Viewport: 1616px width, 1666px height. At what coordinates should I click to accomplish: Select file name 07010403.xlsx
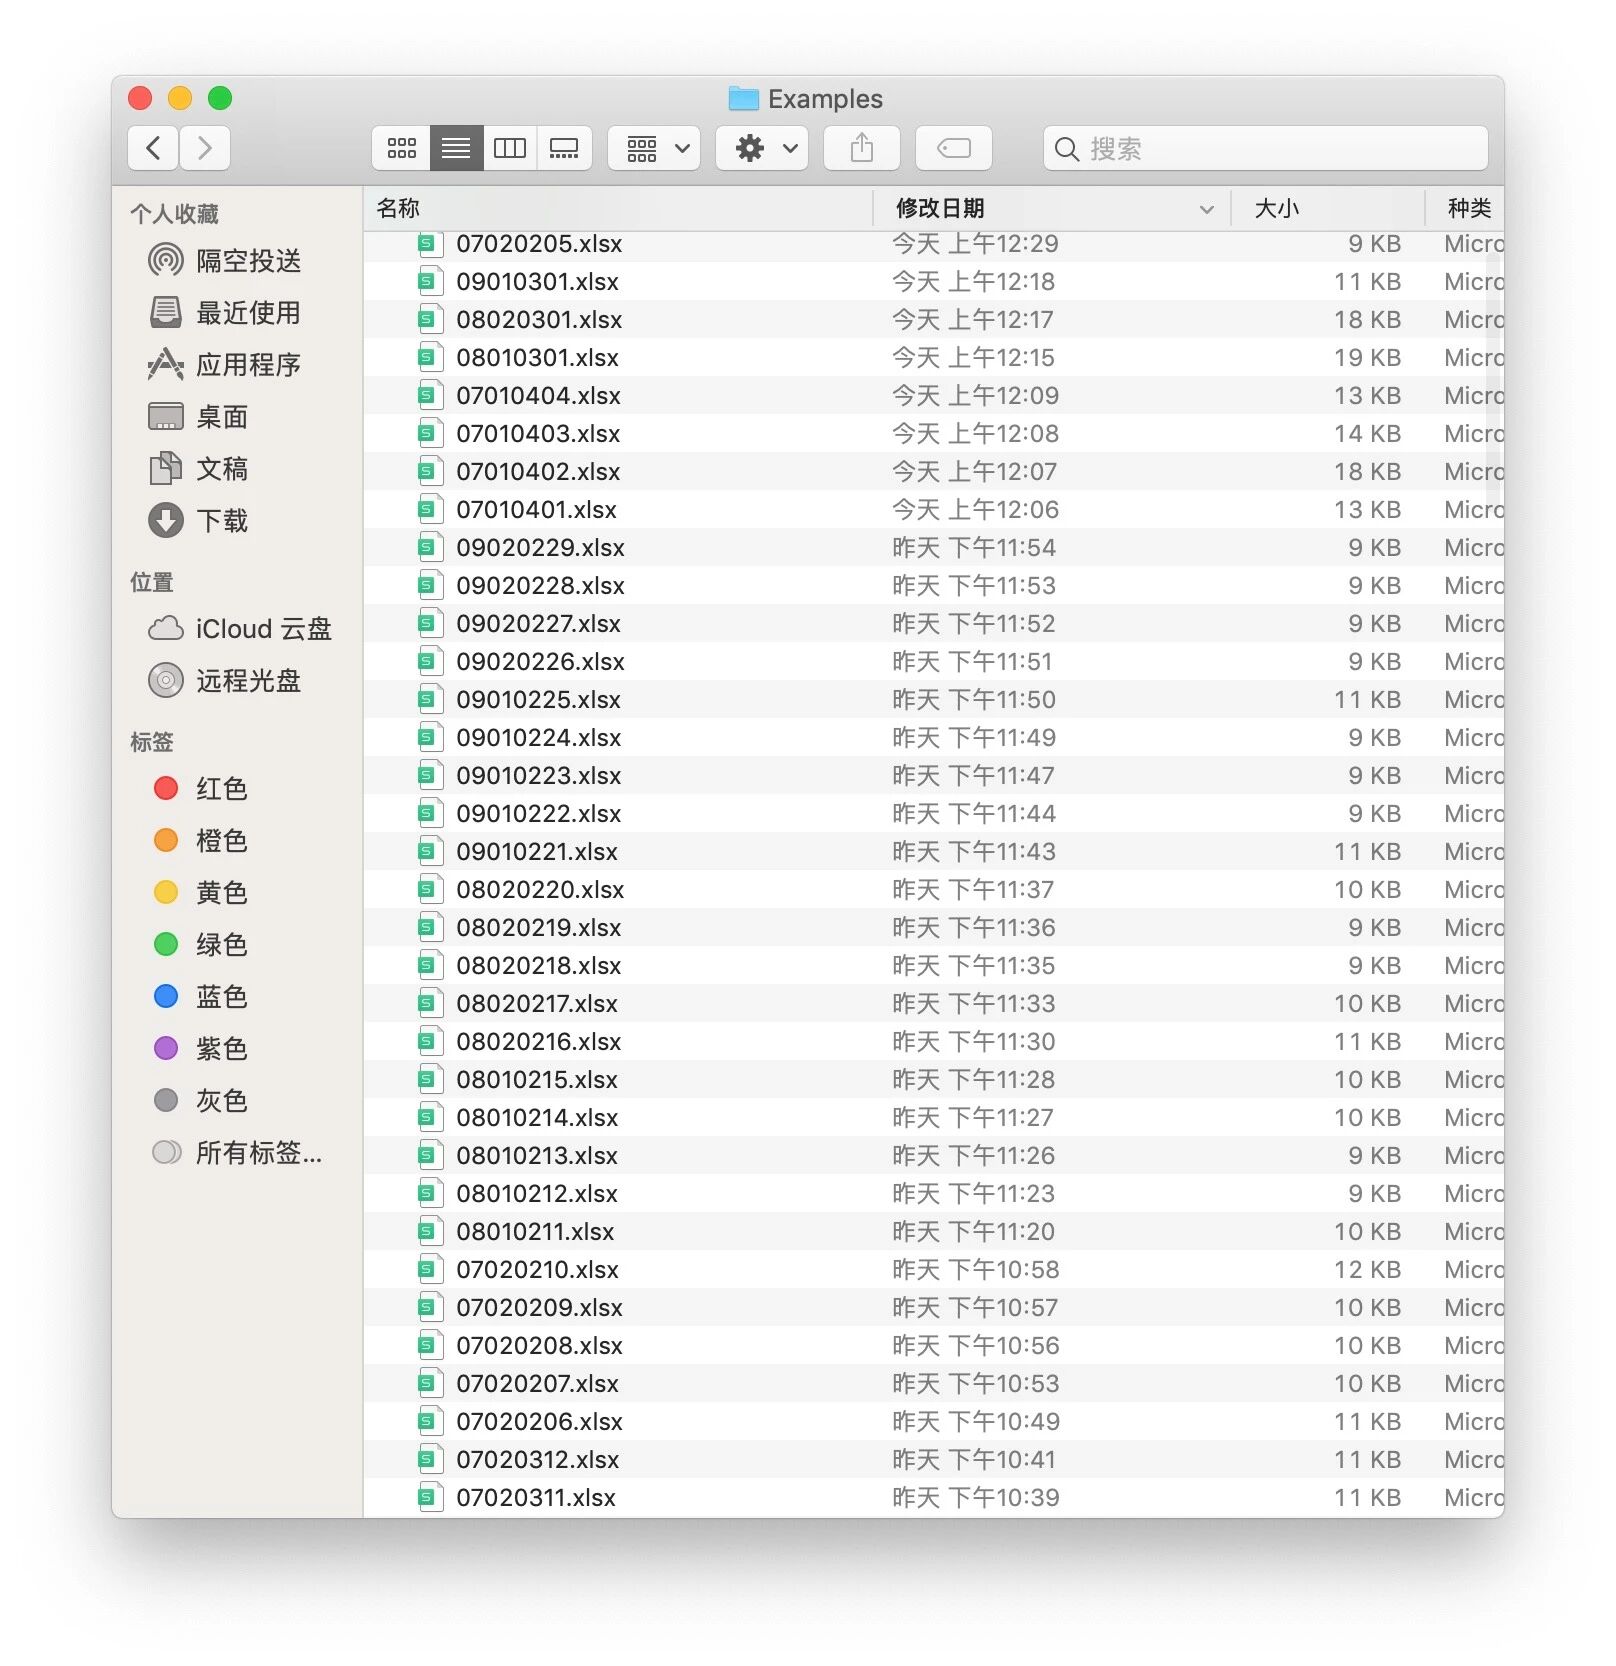point(538,434)
